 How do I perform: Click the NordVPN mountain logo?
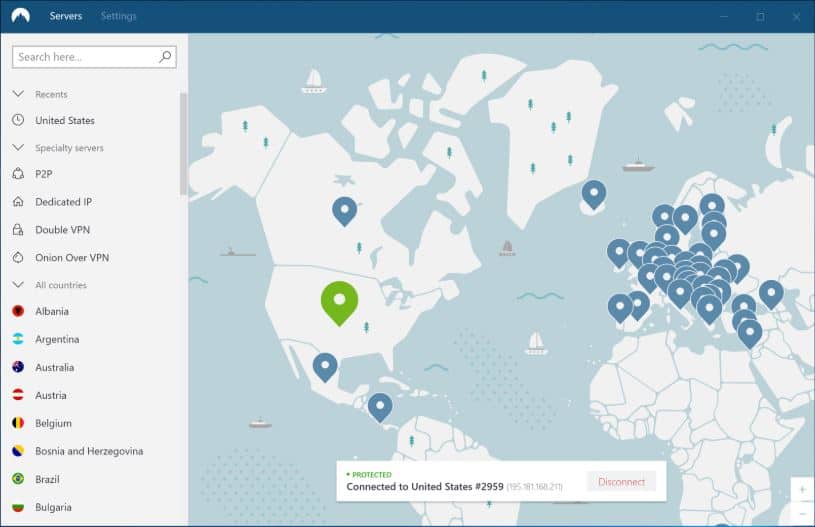[x=20, y=16]
